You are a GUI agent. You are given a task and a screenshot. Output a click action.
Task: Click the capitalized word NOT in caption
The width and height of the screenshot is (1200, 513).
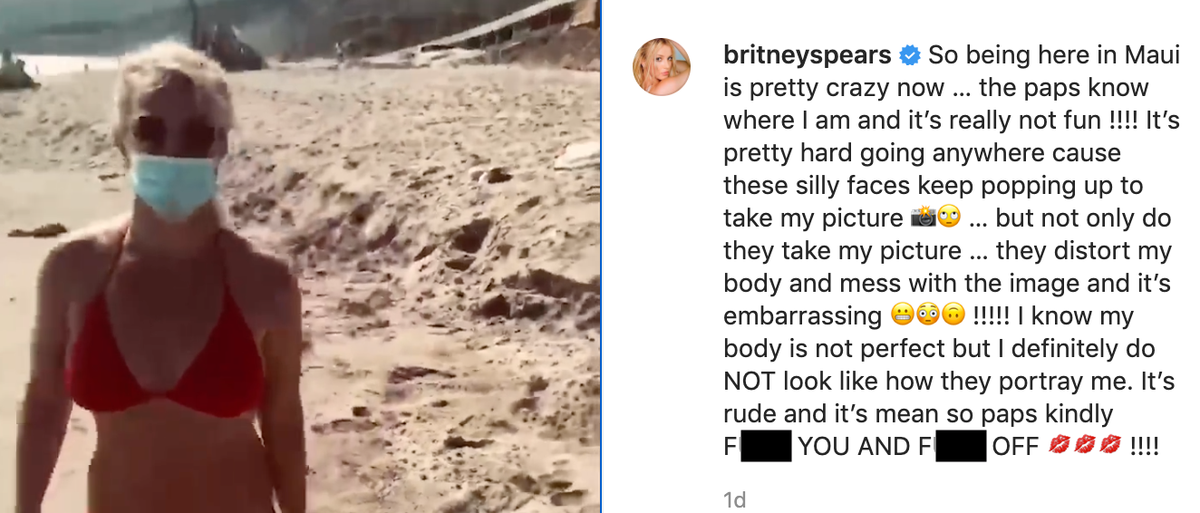[751, 381]
